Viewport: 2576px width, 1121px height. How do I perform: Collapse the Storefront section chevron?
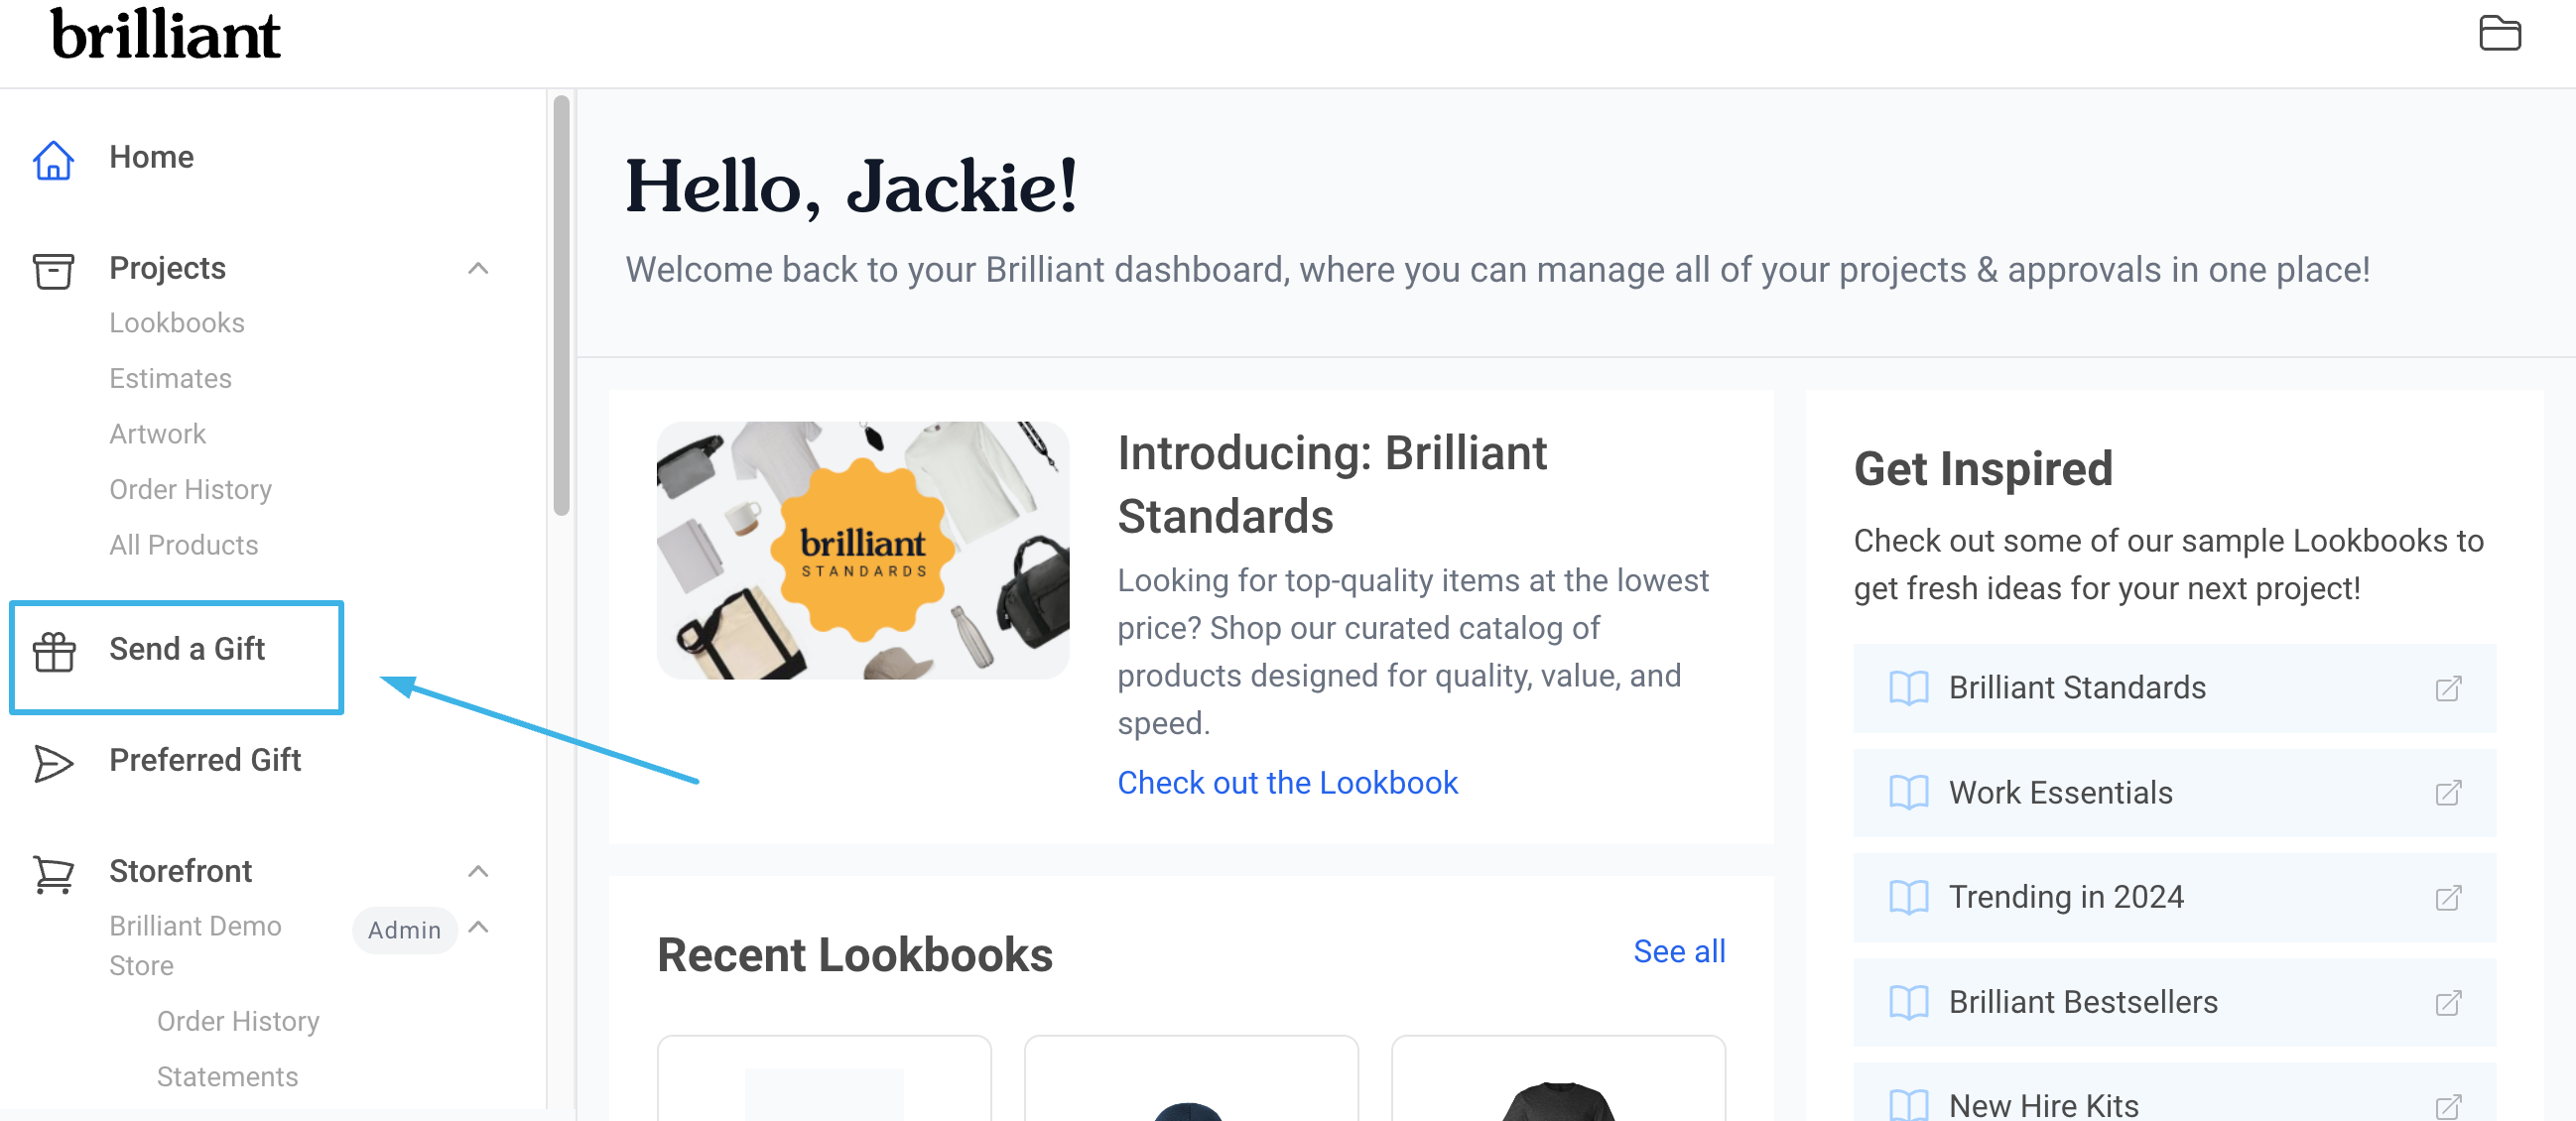(478, 871)
